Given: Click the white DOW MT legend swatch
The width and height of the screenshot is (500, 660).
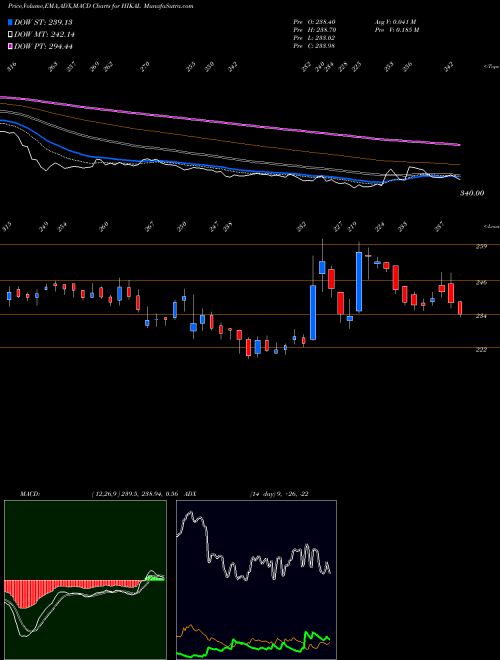Looking at the screenshot, I should point(10,35).
